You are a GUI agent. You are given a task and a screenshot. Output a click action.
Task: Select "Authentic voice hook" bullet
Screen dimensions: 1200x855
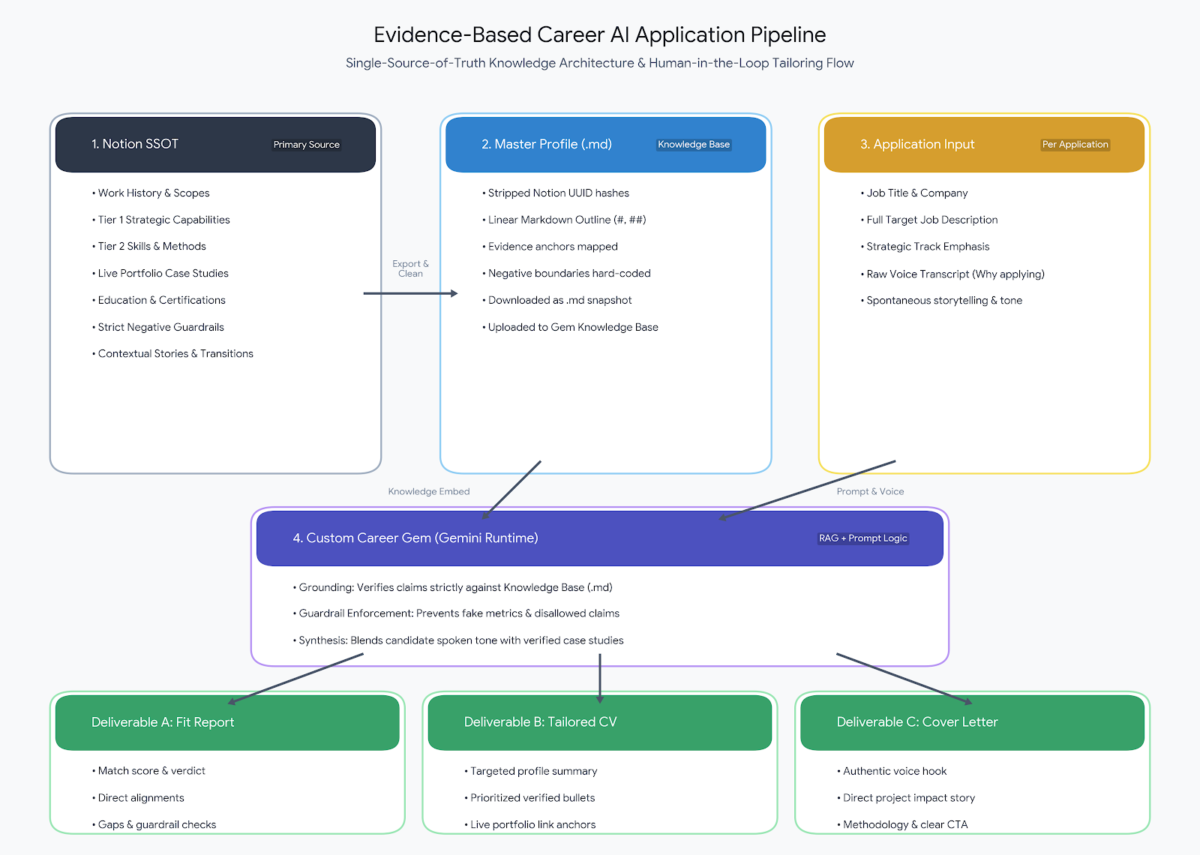[892, 771]
